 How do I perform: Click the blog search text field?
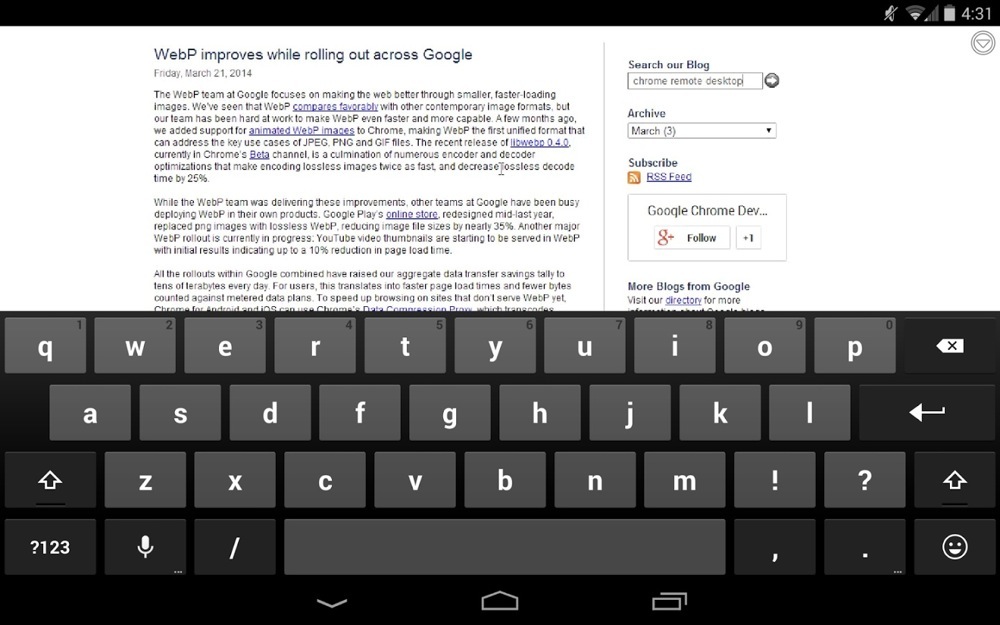(x=694, y=81)
